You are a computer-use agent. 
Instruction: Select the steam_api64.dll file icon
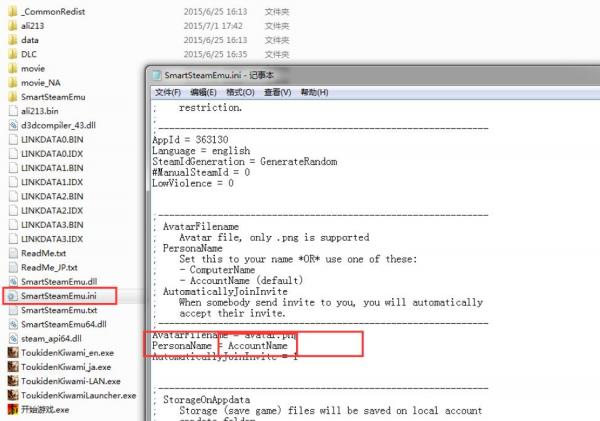coord(13,338)
